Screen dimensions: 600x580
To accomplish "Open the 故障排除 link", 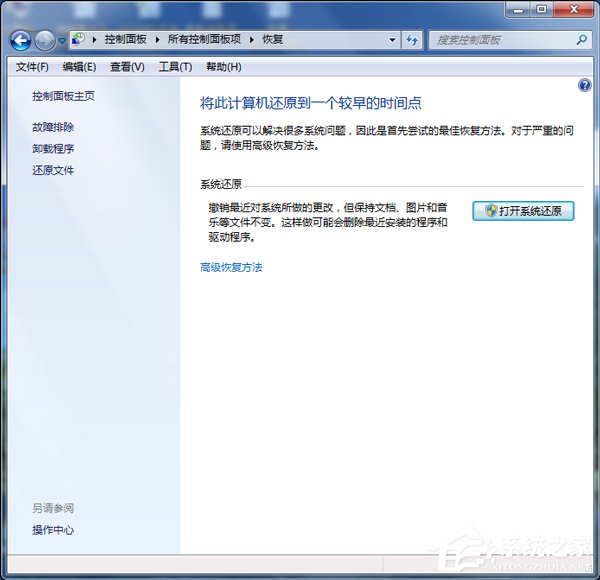I will tap(53, 127).
